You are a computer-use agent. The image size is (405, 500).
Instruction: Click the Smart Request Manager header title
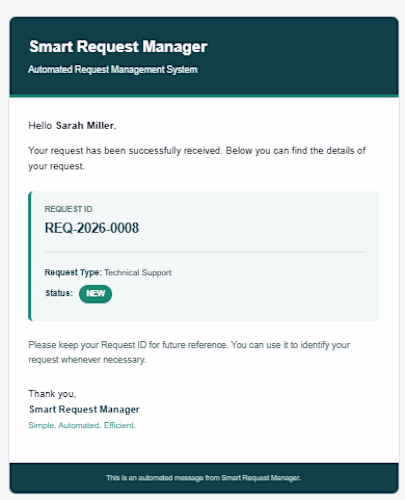tap(118, 47)
